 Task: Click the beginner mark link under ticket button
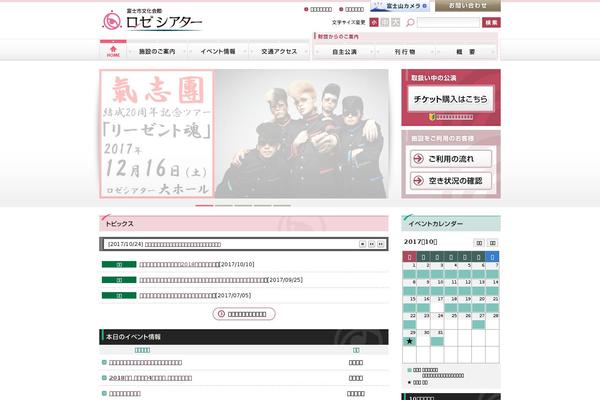451,117
